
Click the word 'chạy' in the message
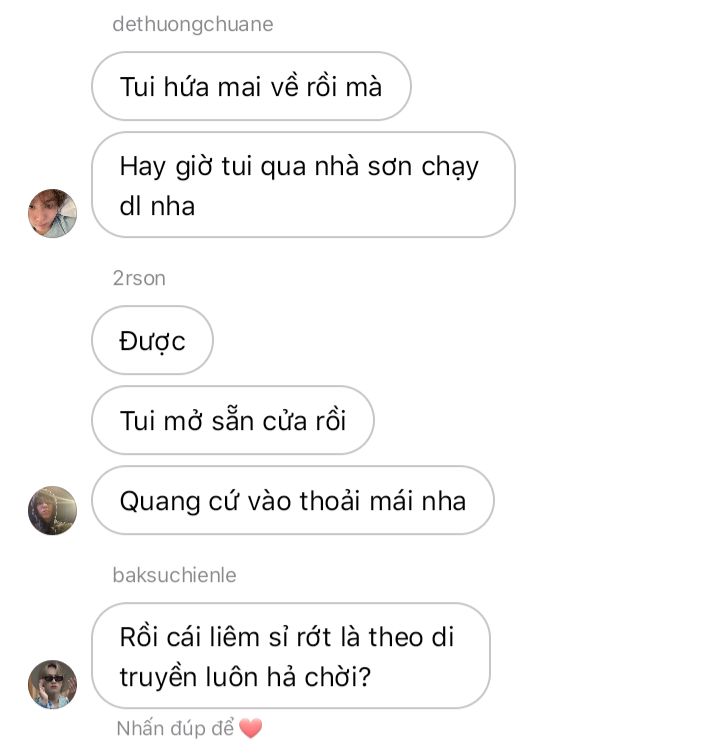coord(450,168)
